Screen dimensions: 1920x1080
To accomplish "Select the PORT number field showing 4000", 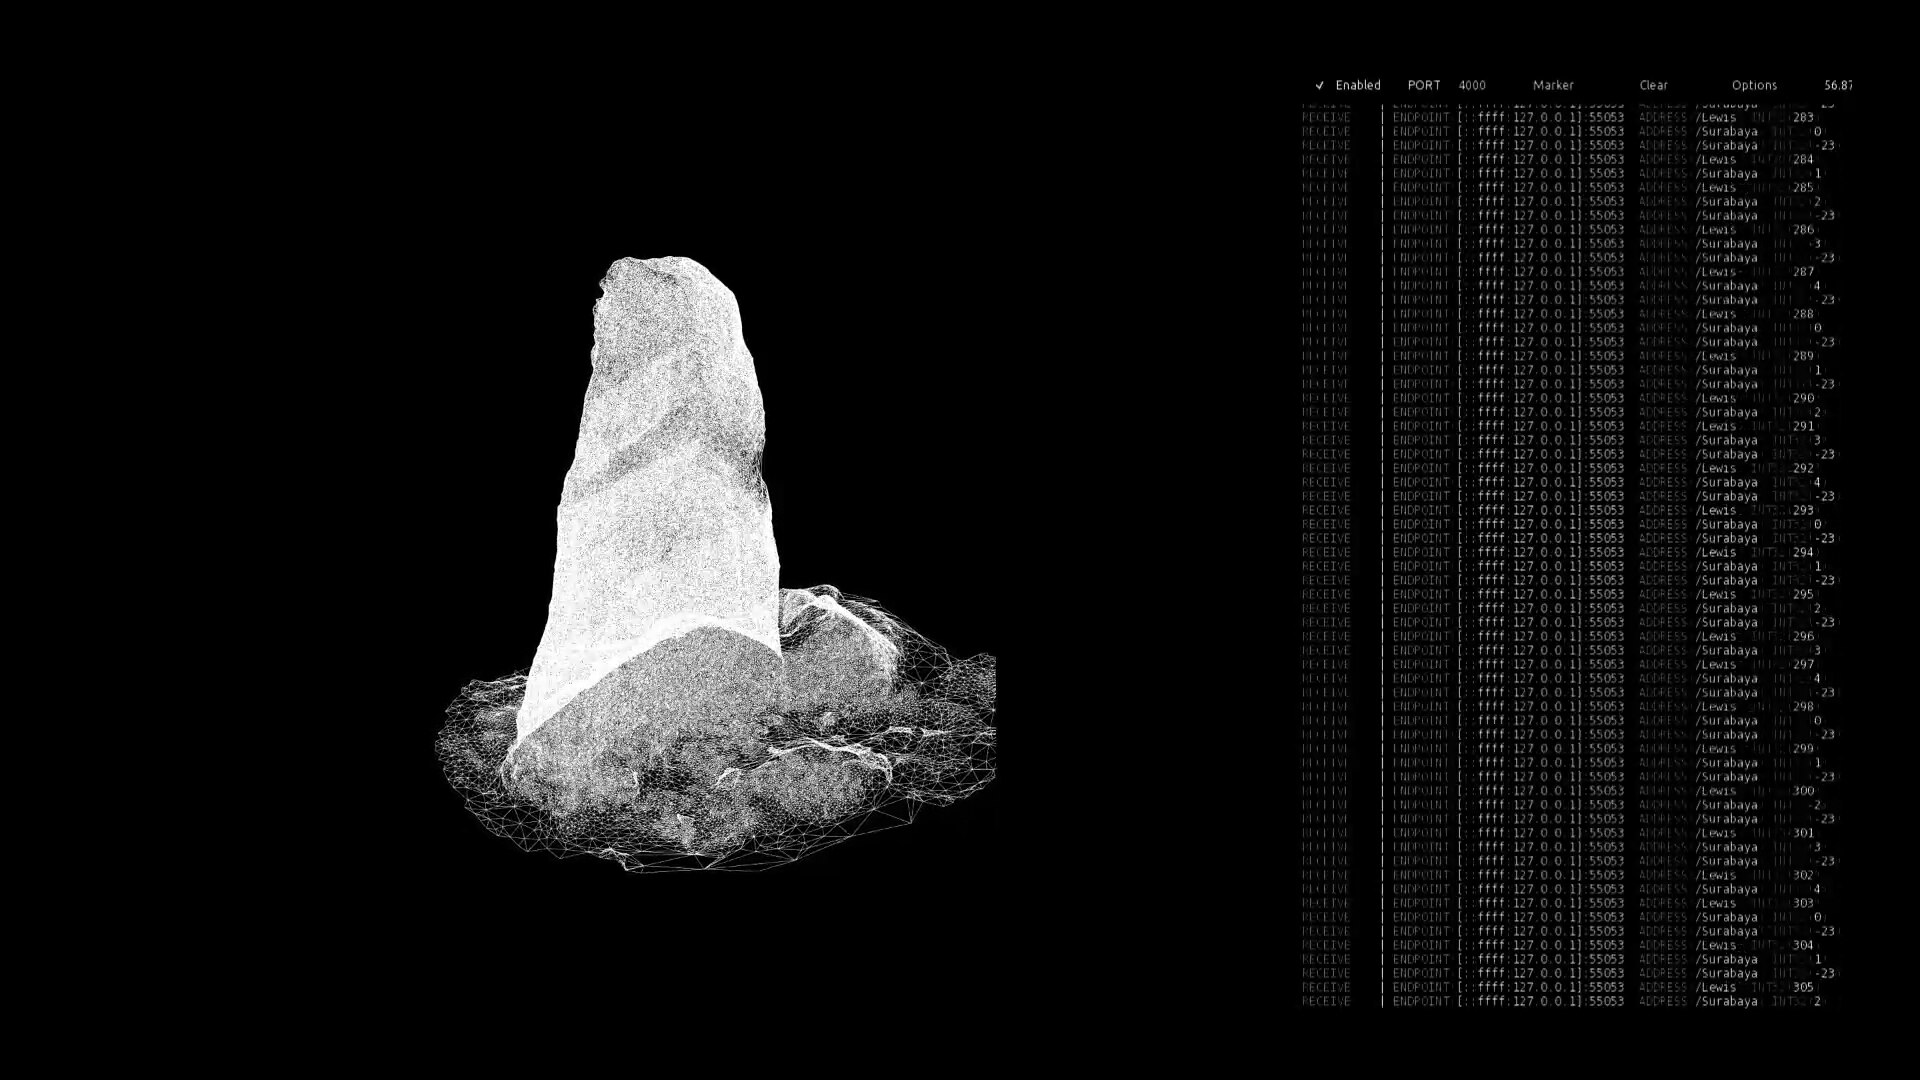I will coord(1472,85).
